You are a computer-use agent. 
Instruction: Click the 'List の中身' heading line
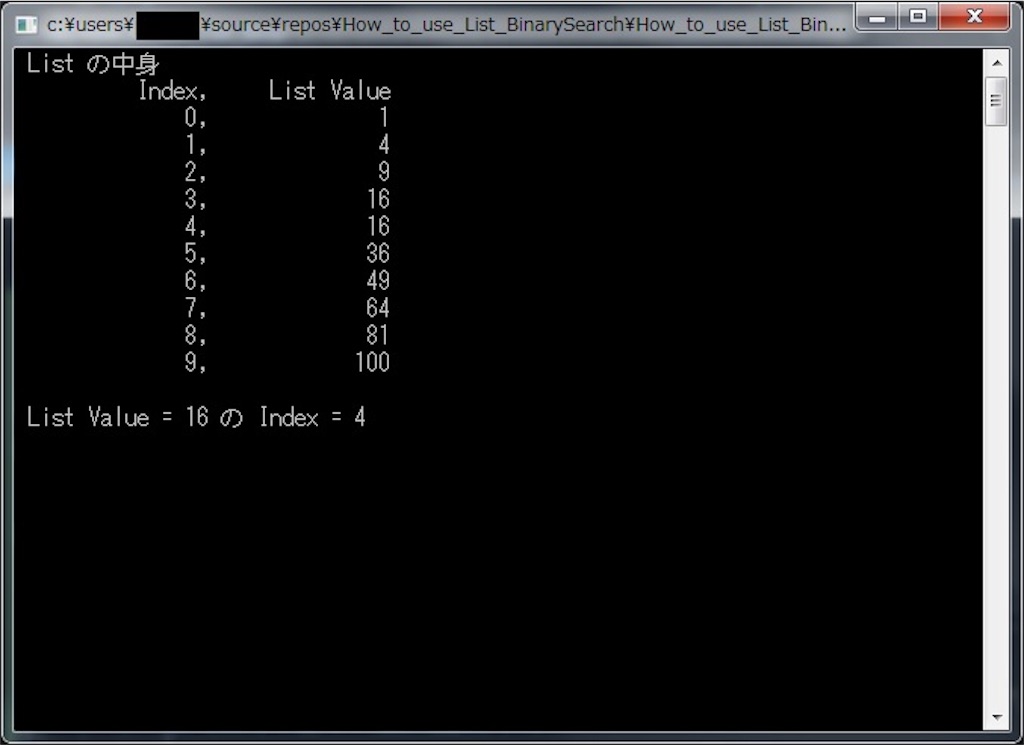point(92,64)
